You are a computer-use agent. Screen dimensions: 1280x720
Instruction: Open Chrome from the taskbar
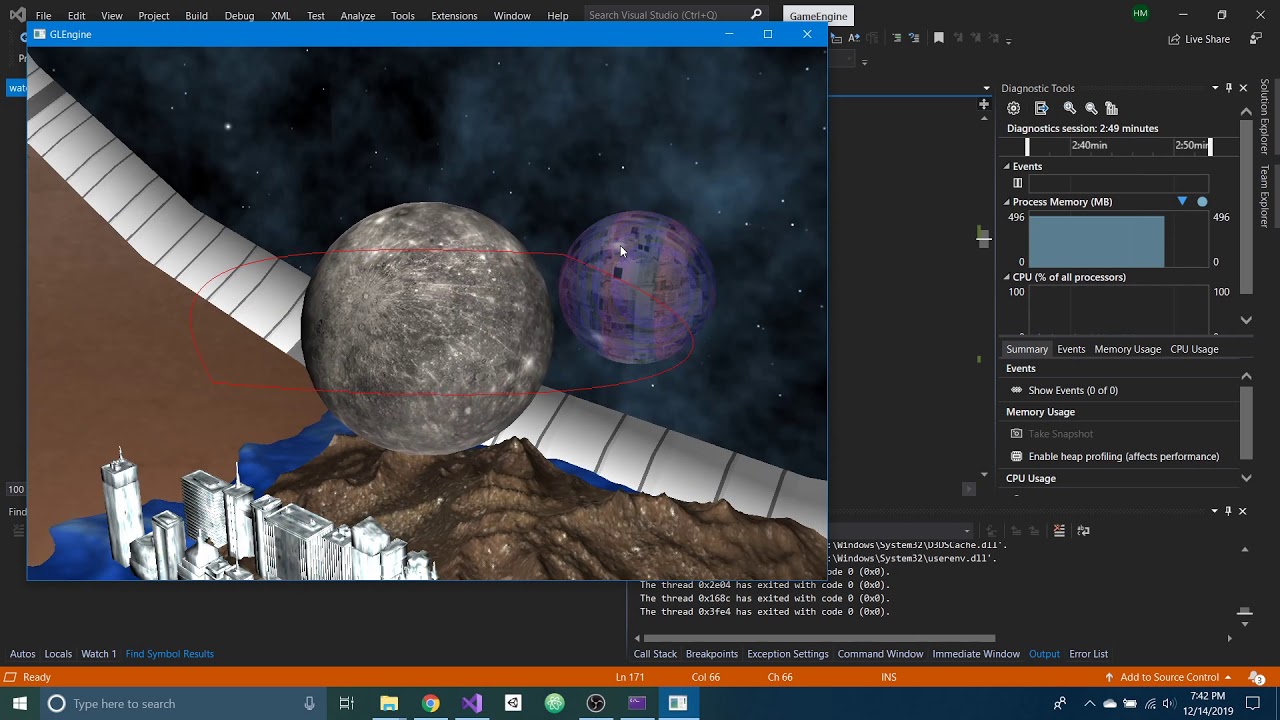click(x=430, y=703)
